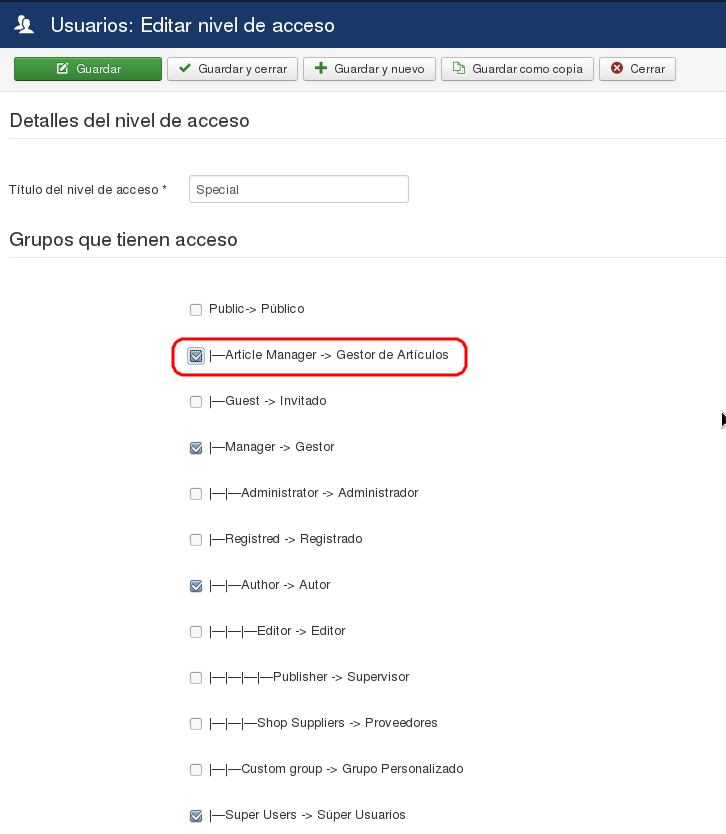
Task: Tick Shop Suppliers -> Proveedores checkbox
Action: (196, 724)
